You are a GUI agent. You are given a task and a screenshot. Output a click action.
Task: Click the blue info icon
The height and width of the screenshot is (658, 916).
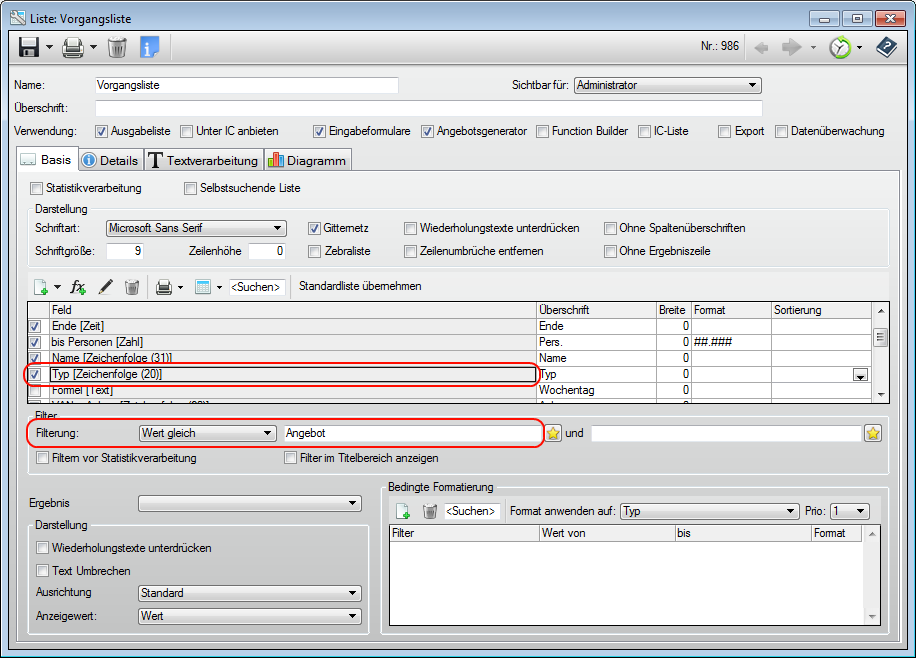(149, 47)
